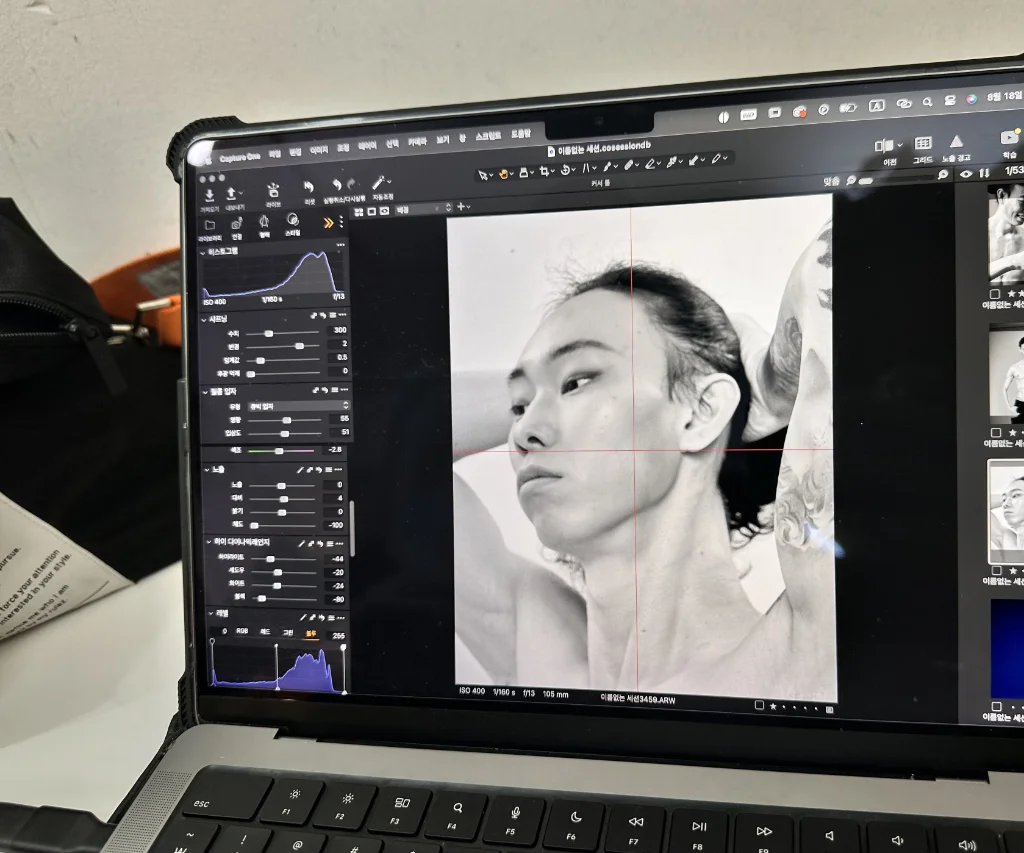
Task: Select the Crop cursor tool
Action: coord(544,171)
